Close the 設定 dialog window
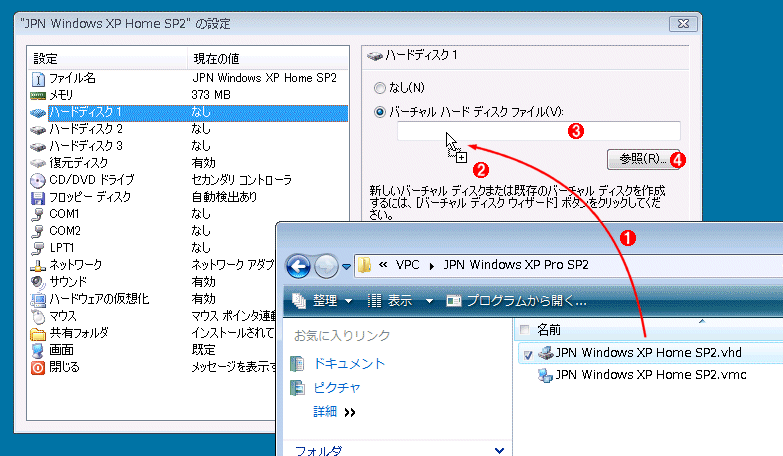The image size is (783, 456). tap(683, 23)
